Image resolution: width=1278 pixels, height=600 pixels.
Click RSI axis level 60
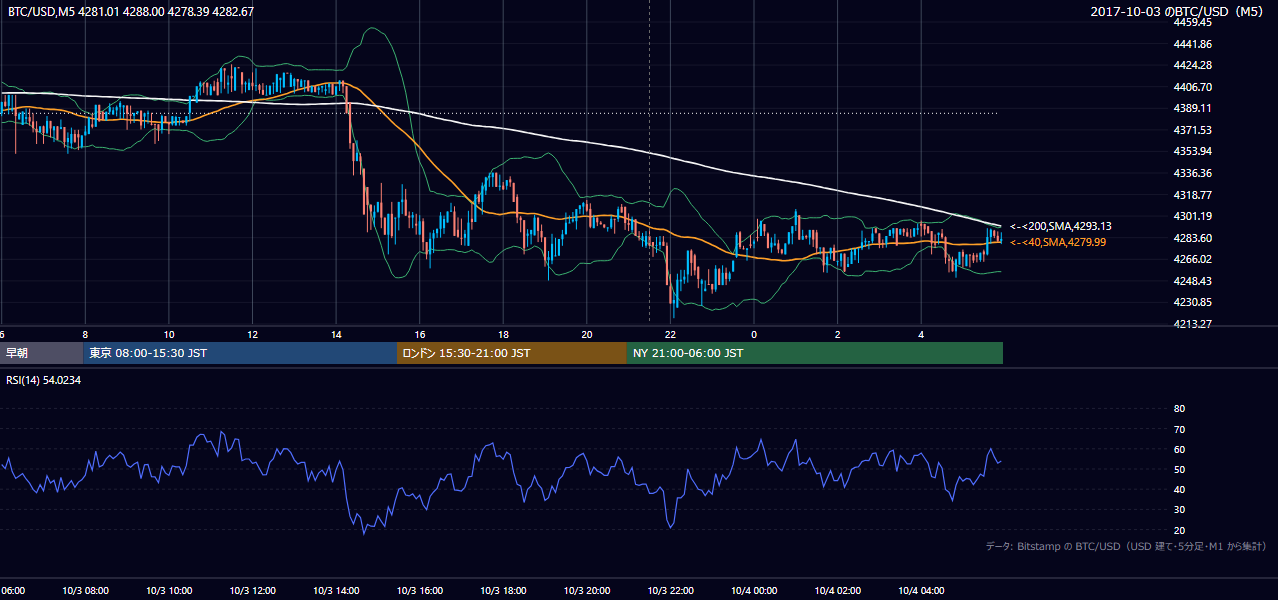click(x=1179, y=449)
